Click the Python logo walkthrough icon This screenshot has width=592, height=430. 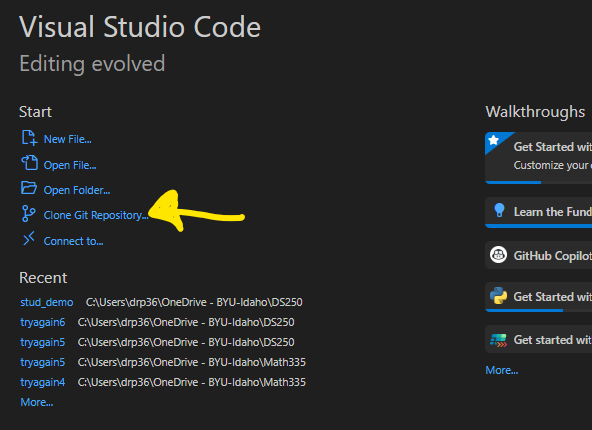498,296
